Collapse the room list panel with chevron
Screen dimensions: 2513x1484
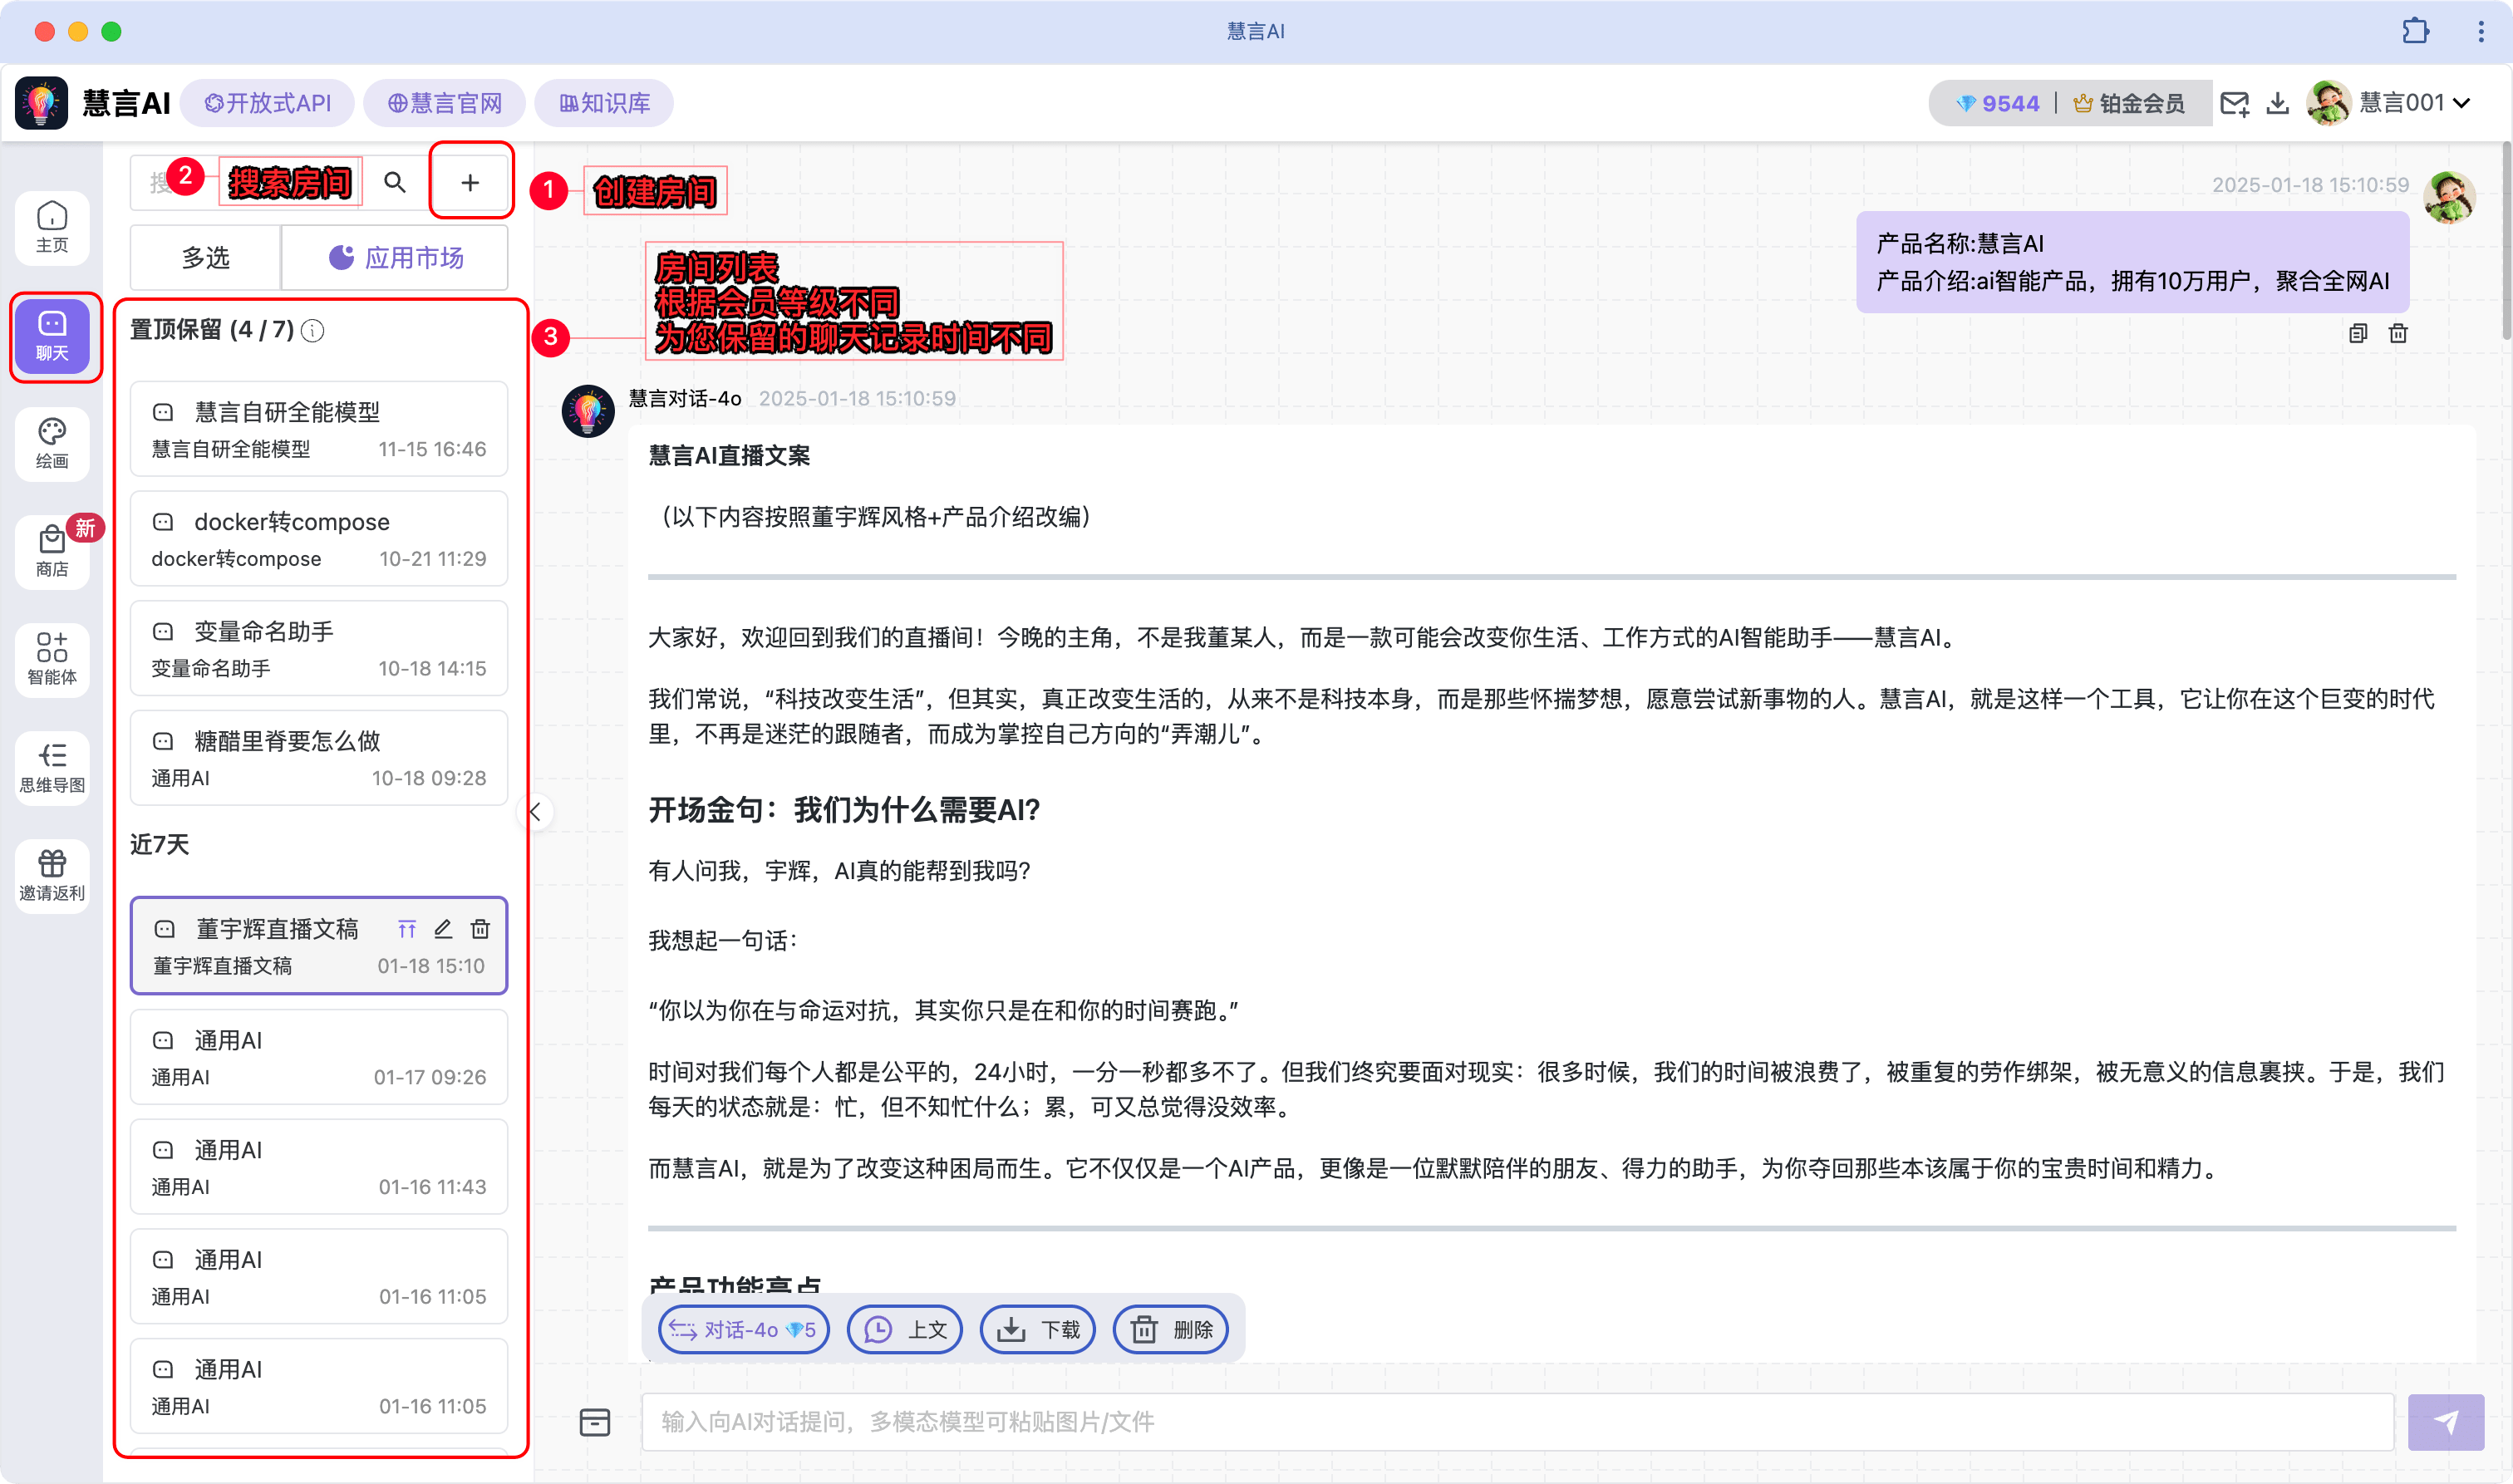click(x=536, y=812)
